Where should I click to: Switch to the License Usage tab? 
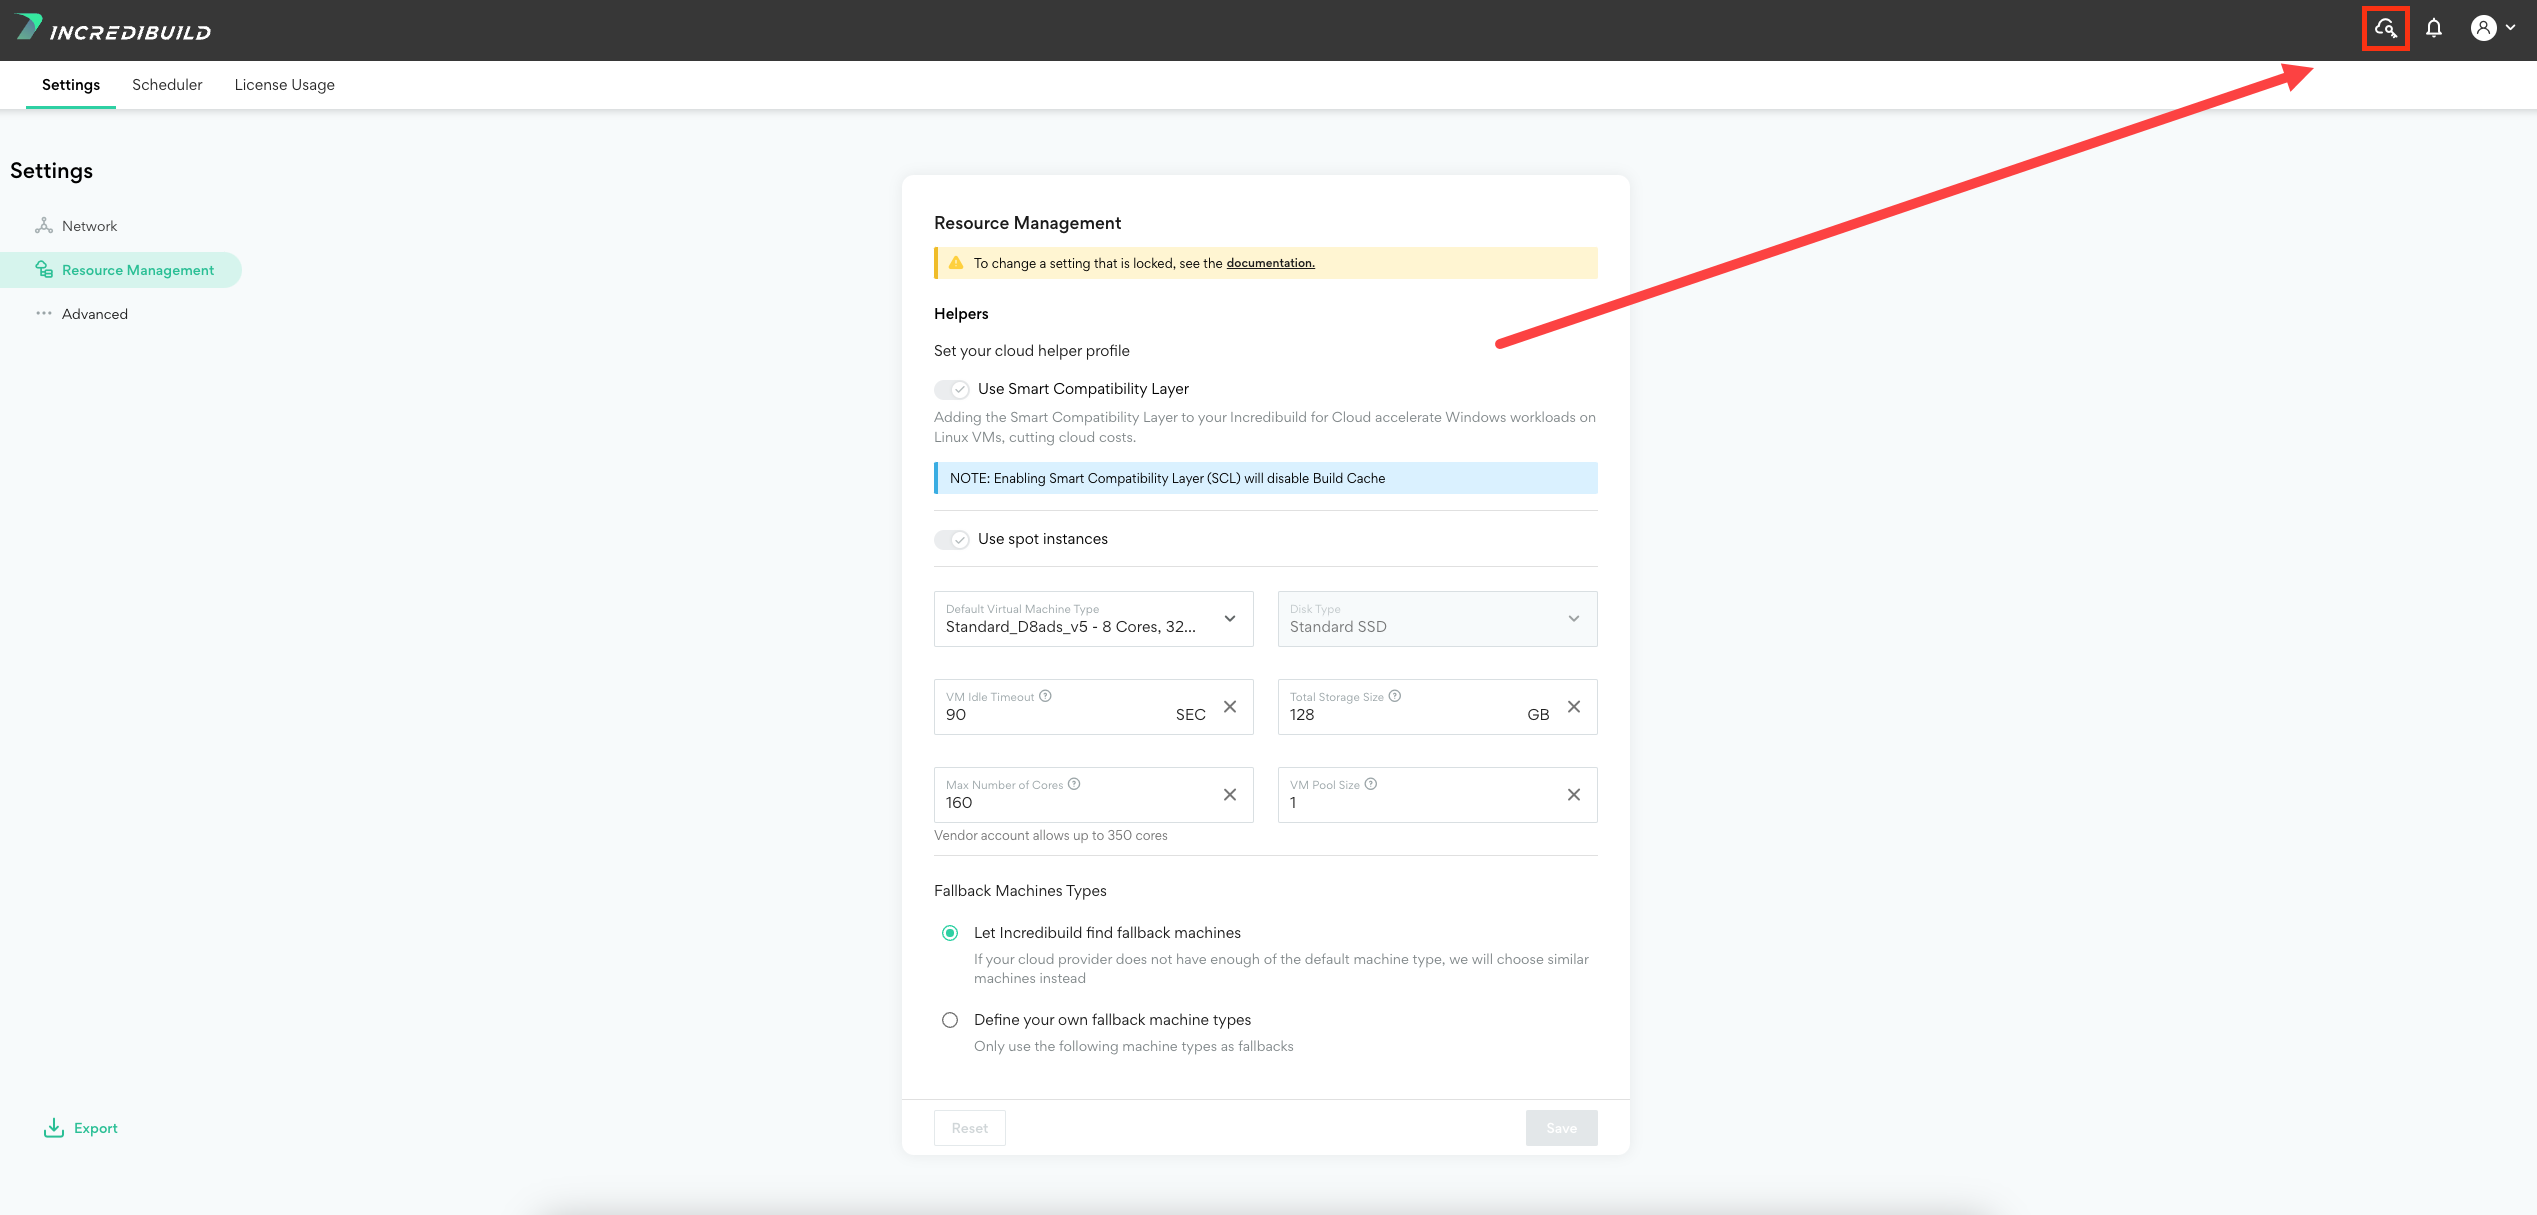285,85
